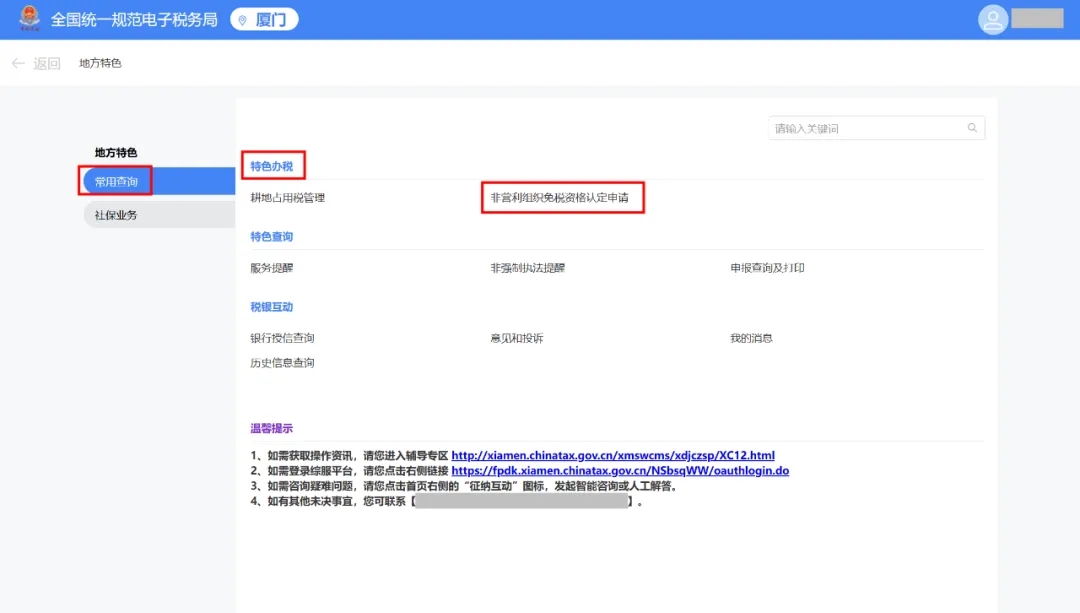
Task: Click the 返回 back link
Action: point(47,63)
